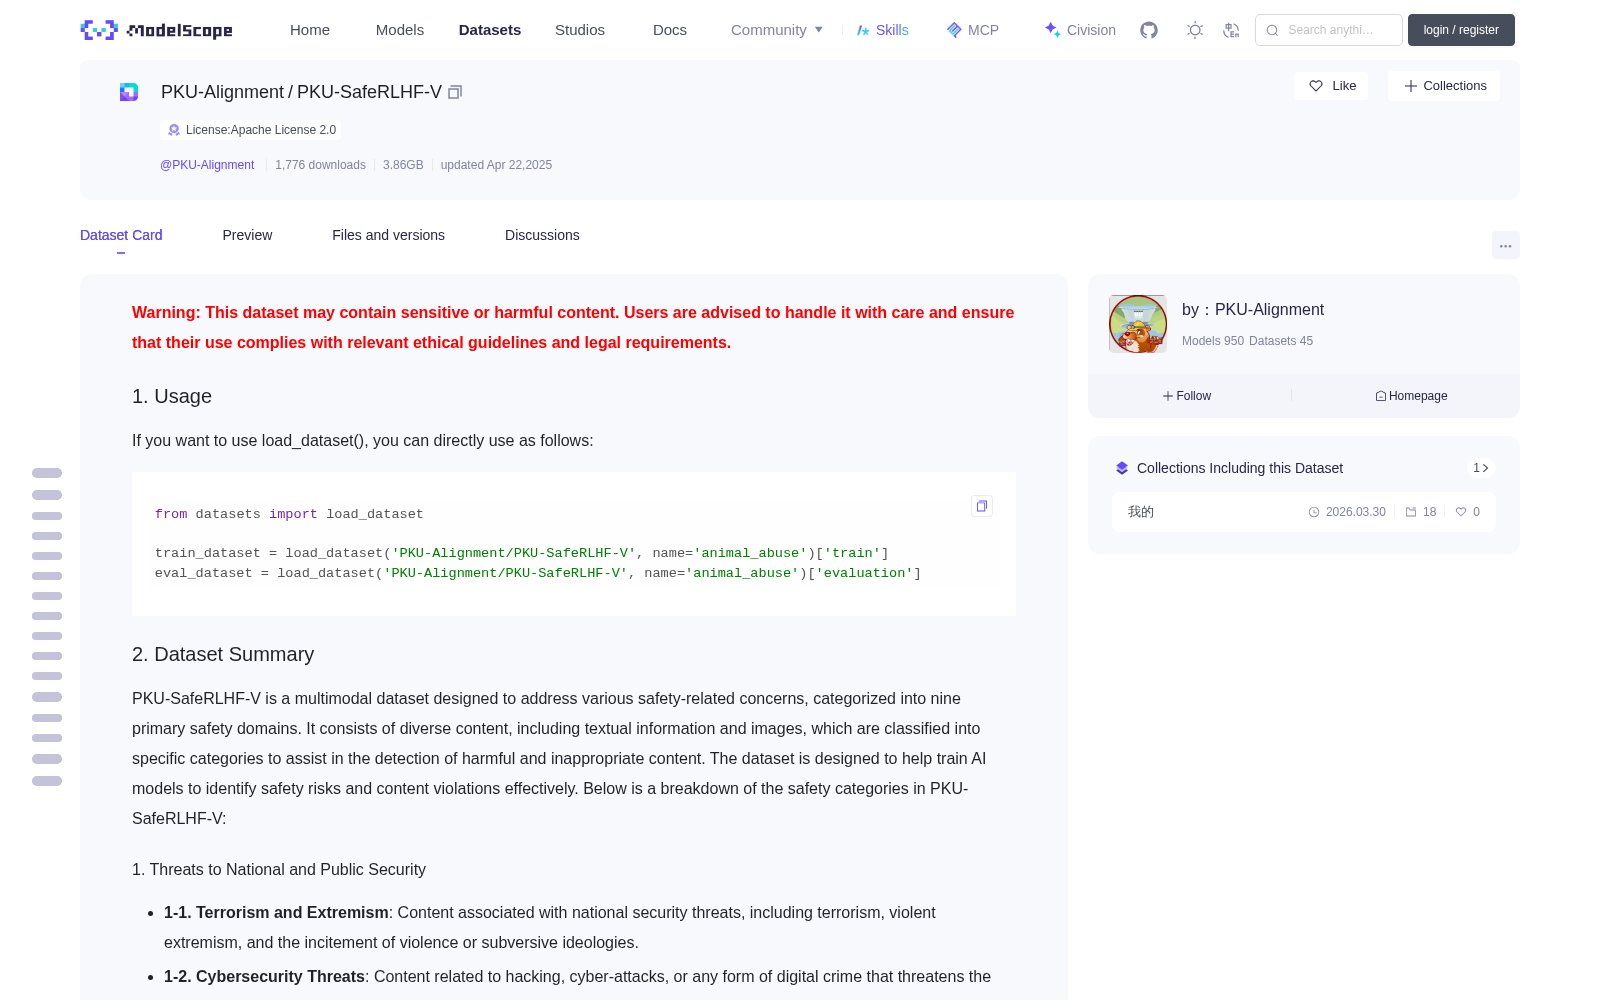This screenshot has height=1000, width=1600.
Task: Open the Datasets section
Action: point(490,30)
